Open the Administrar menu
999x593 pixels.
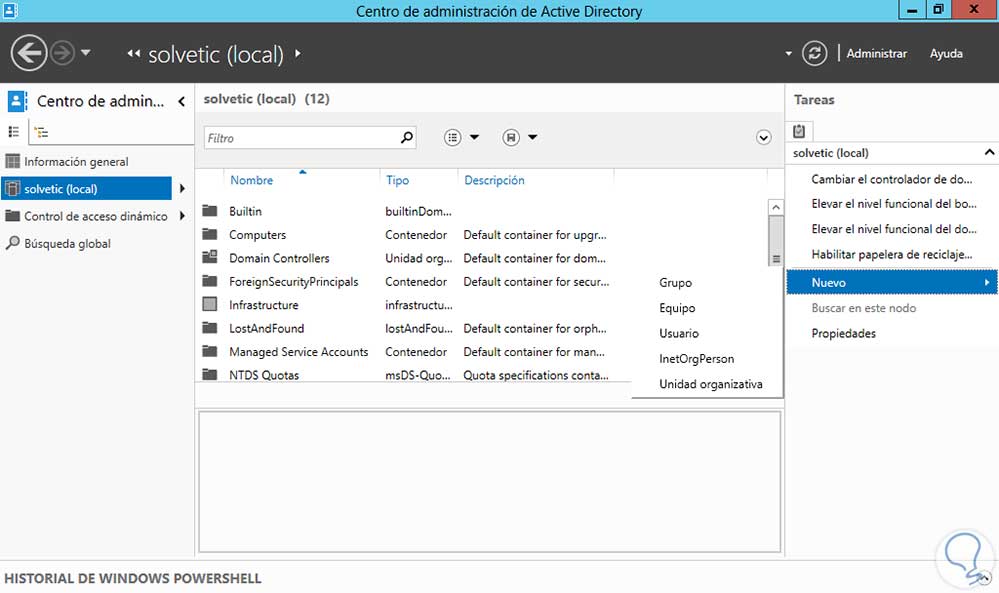point(876,54)
